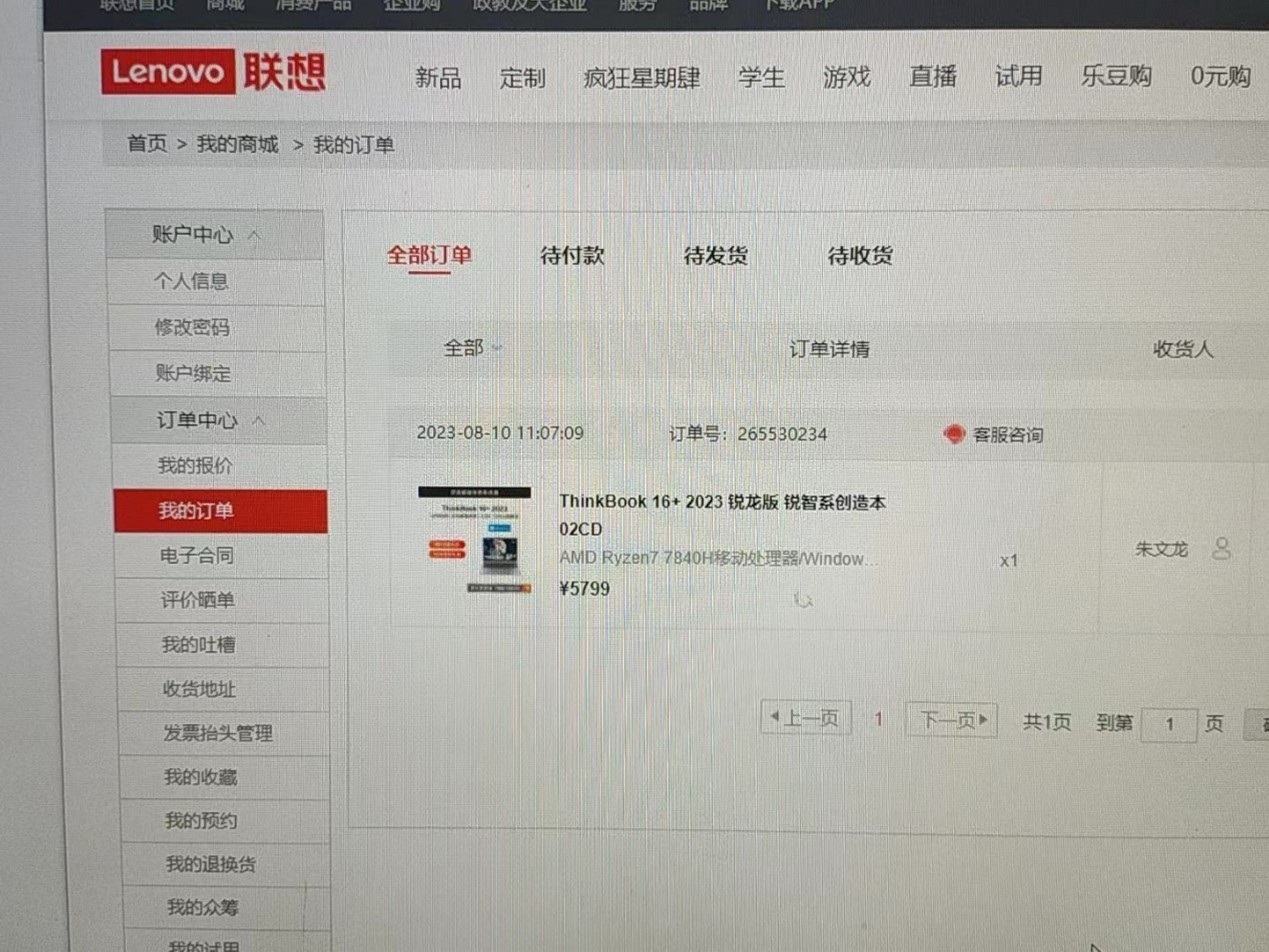The height and width of the screenshot is (952, 1269).
Task: Open 直播 in the top navigation
Action: coord(933,76)
